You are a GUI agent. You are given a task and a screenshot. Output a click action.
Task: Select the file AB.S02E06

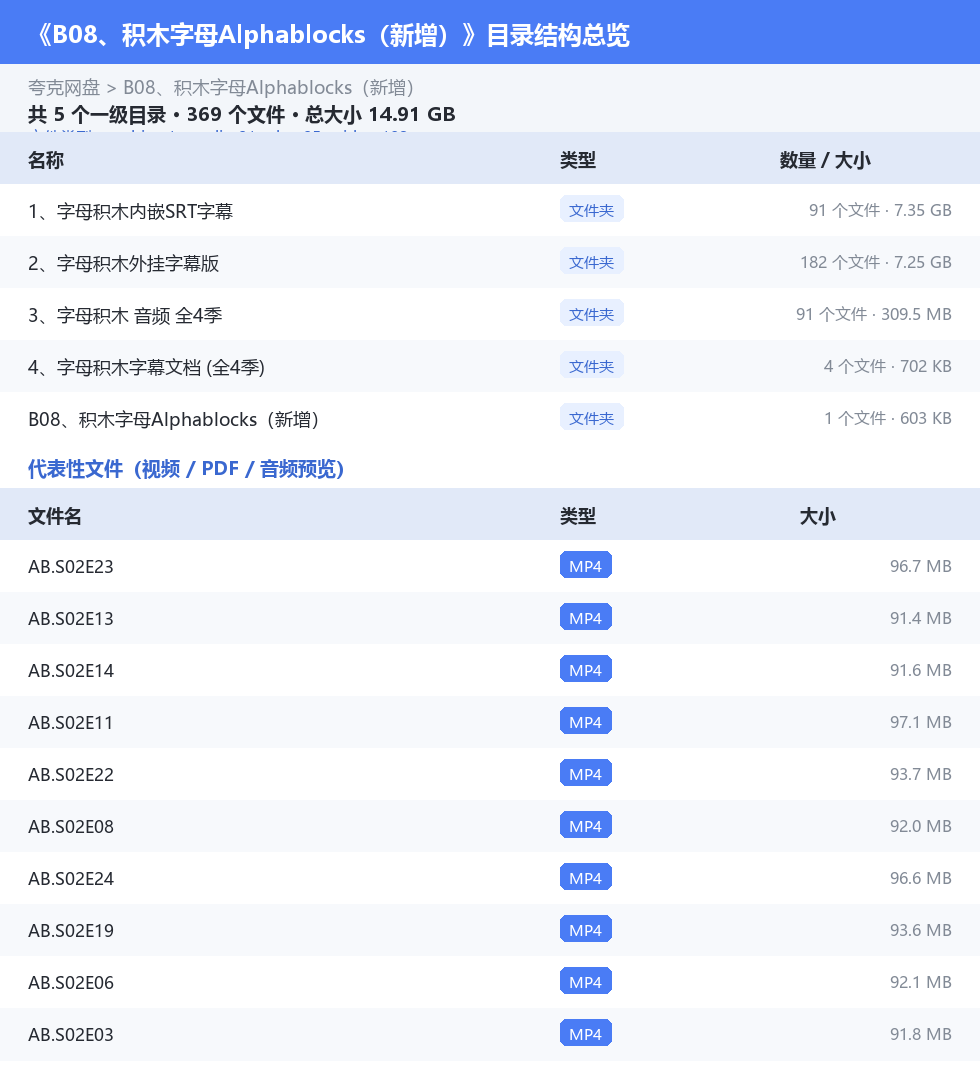coord(71,983)
